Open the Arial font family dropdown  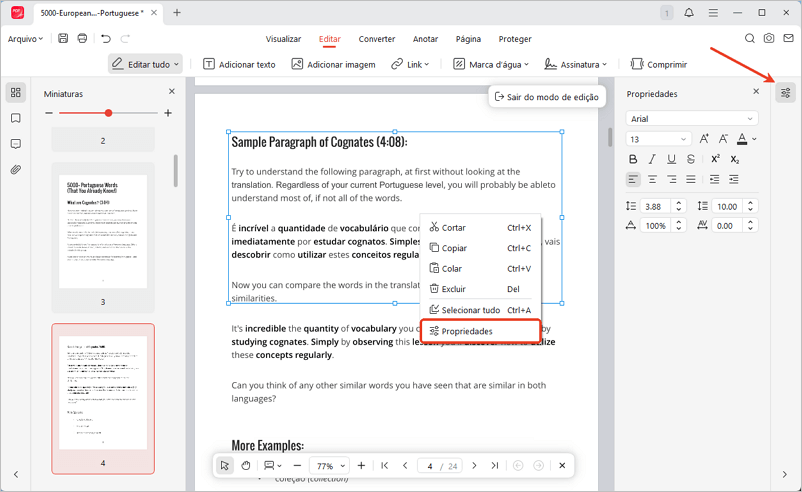(x=691, y=119)
